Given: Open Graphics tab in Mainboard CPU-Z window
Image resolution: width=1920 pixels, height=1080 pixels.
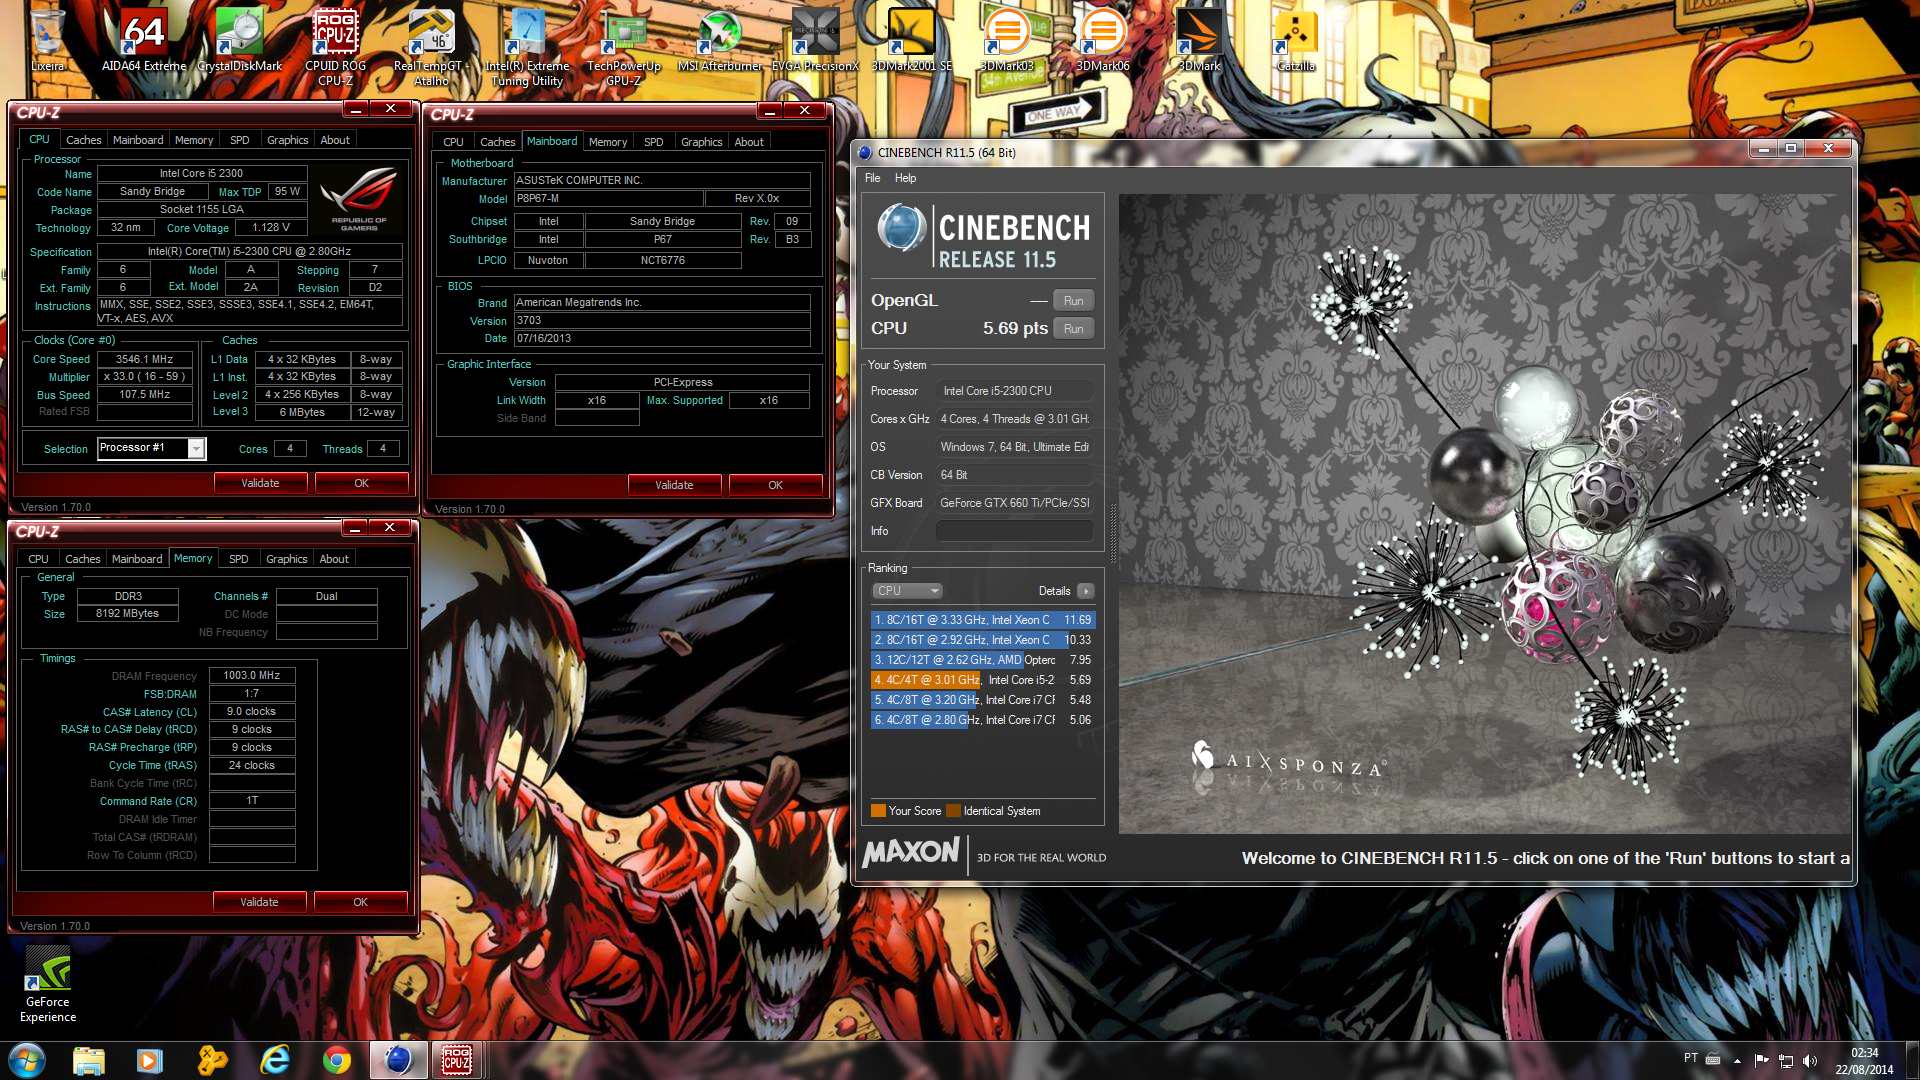Looking at the screenshot, I should (x=701, y=142).
